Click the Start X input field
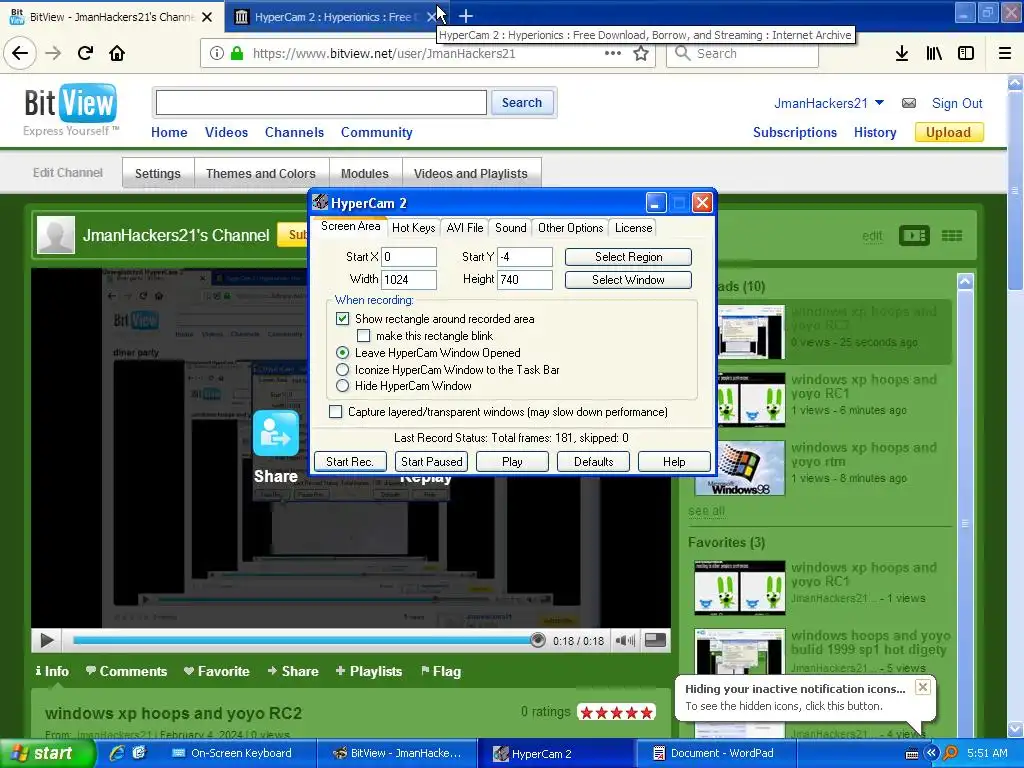This screenshot has width=1024, height=768. point(409,257)
